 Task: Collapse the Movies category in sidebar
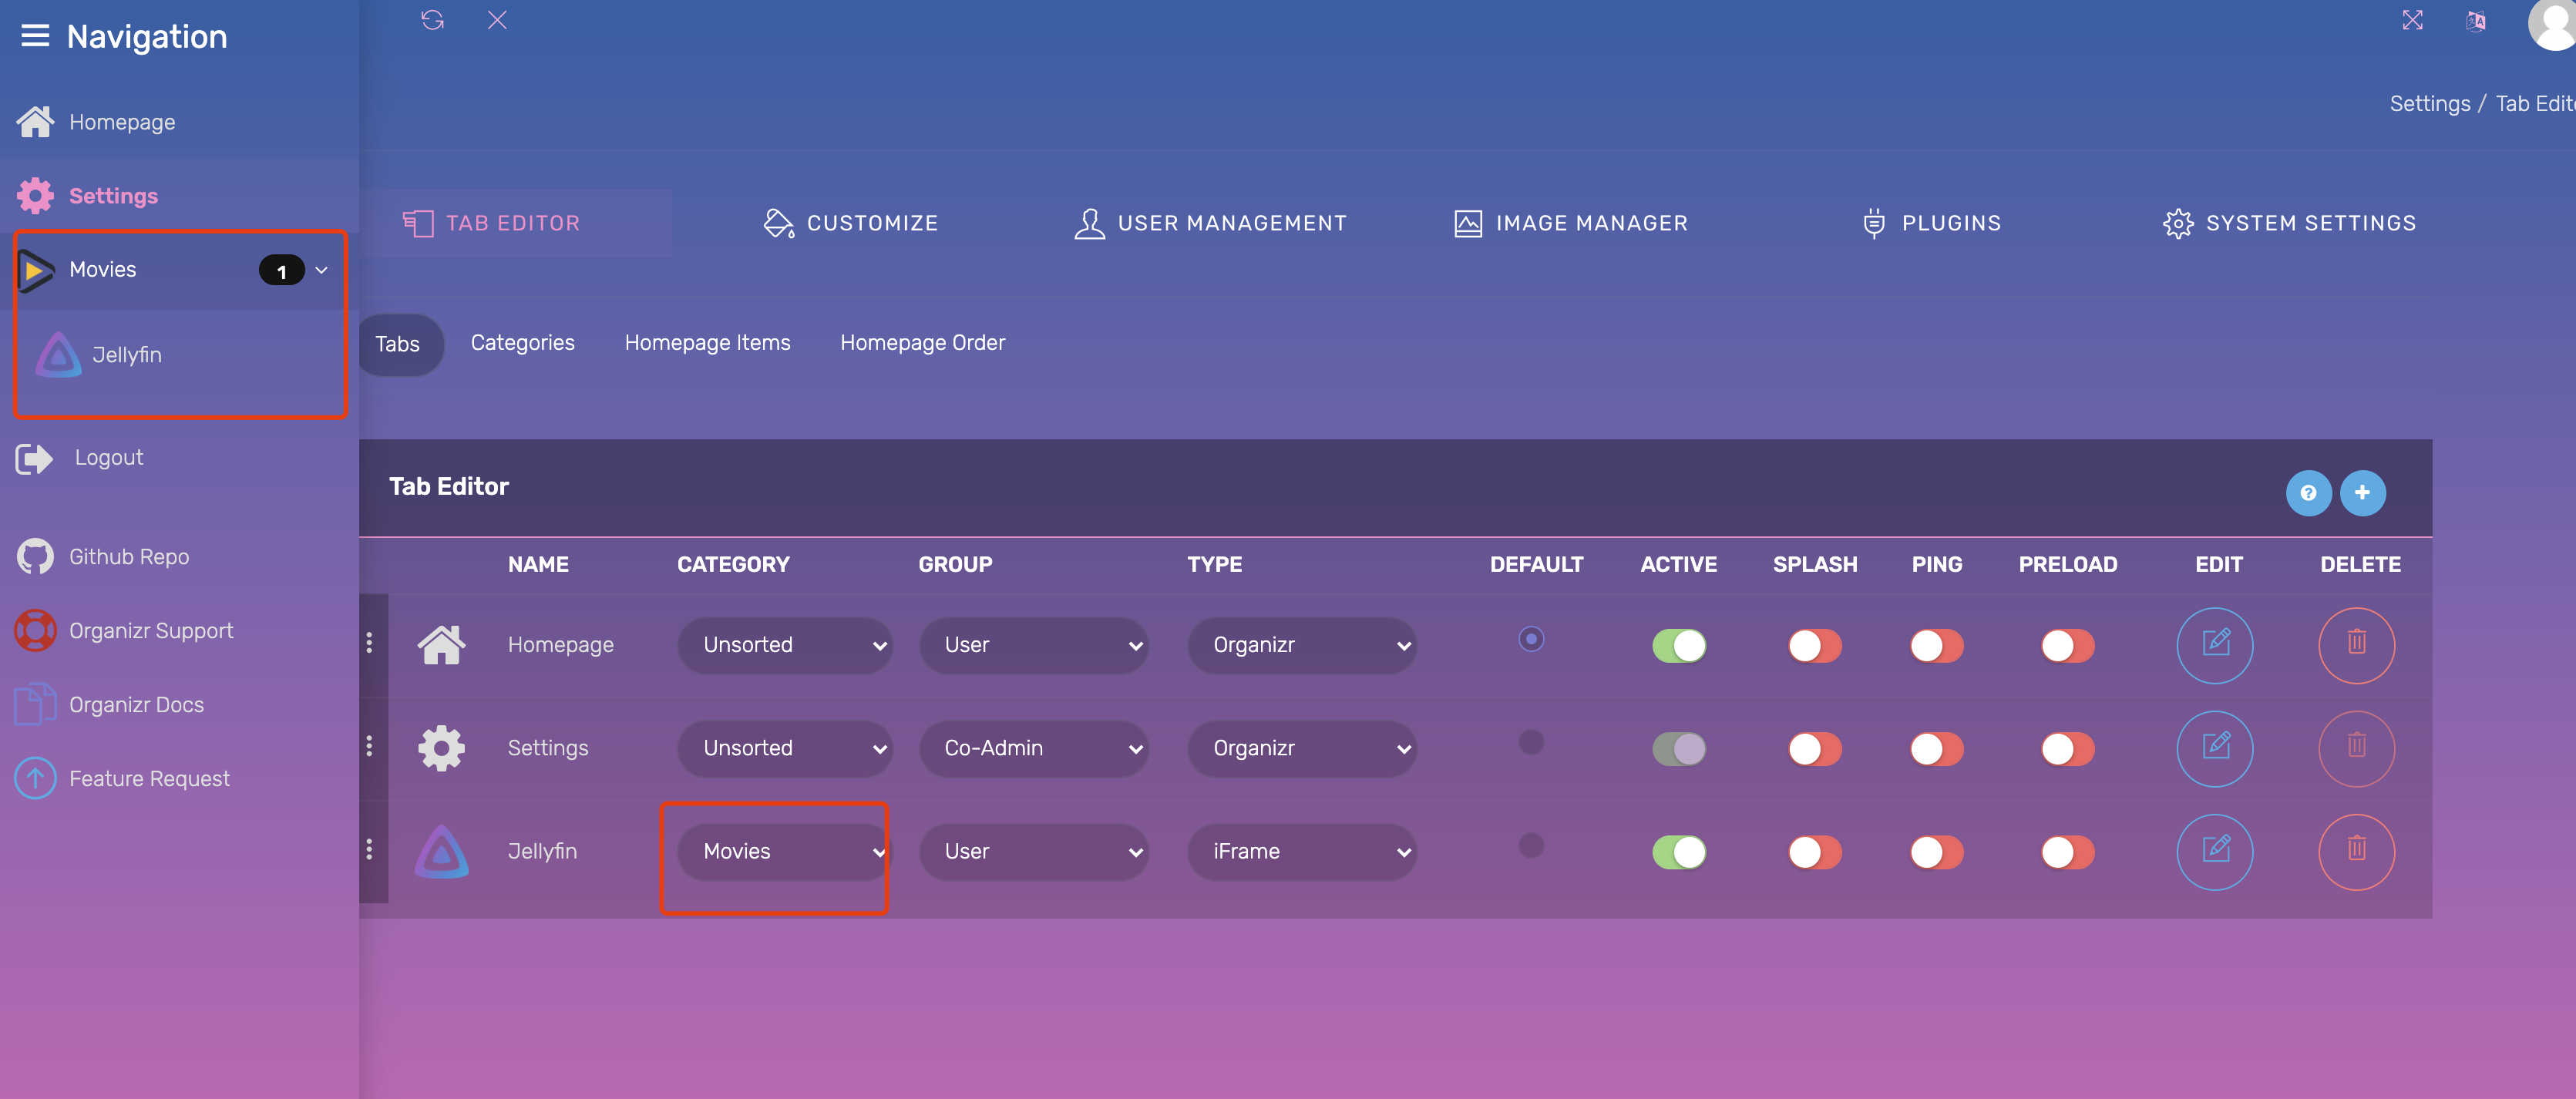click(x=322, y=270)
